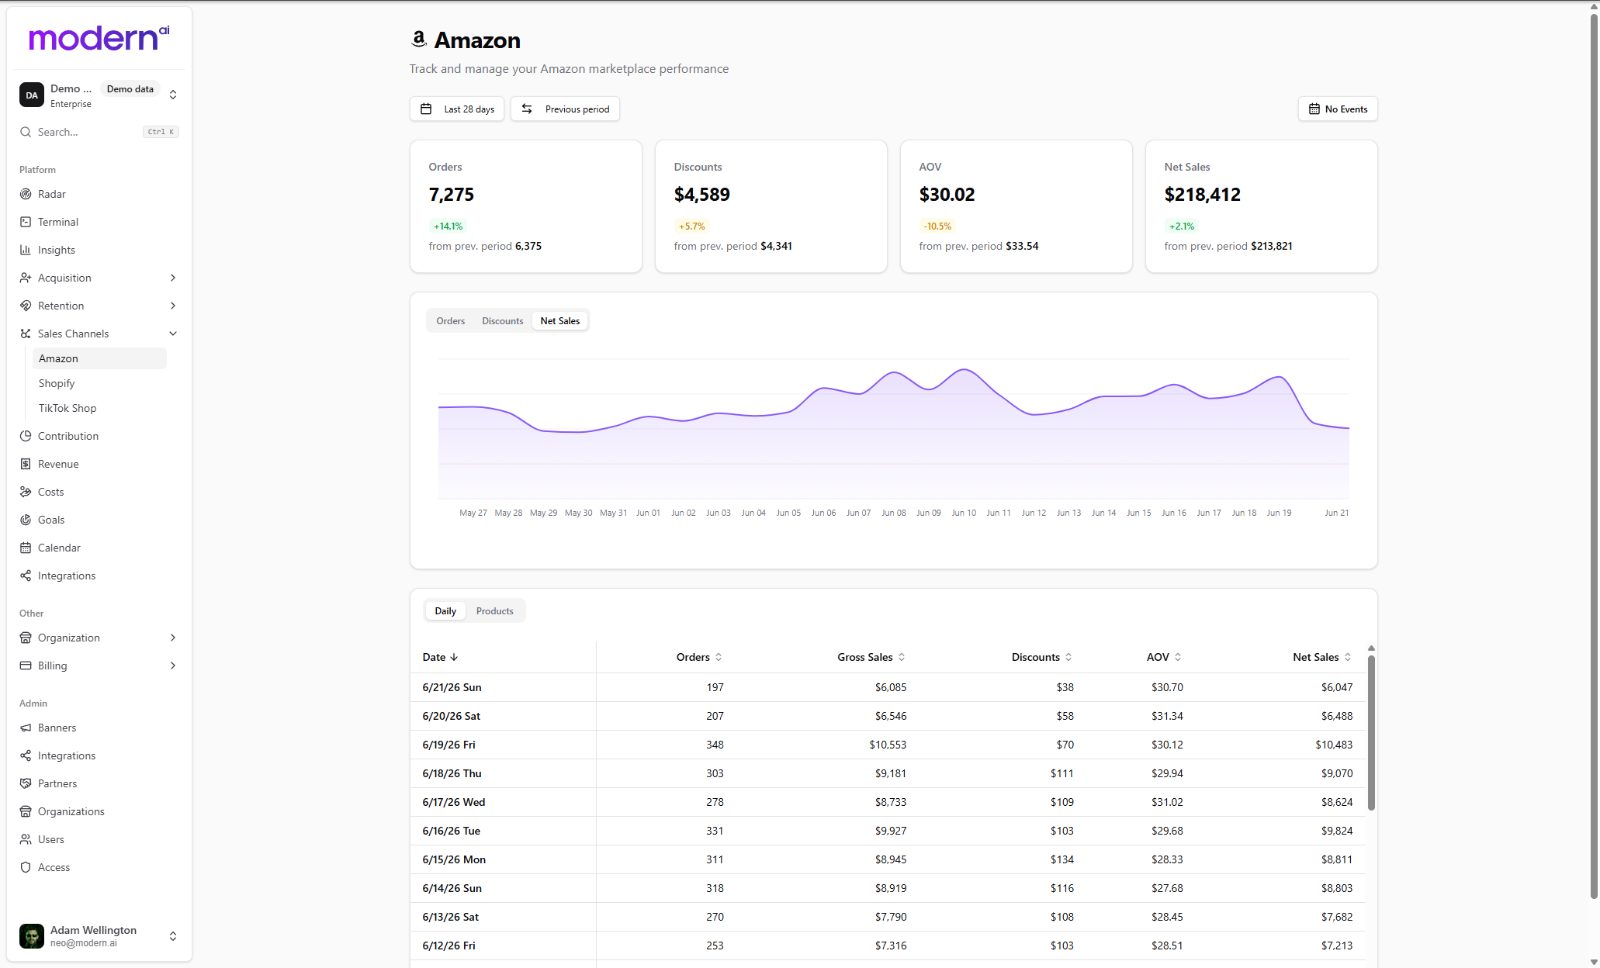
Task: Click the swap arrows icon in Previous period
Action: coord(527,109)
